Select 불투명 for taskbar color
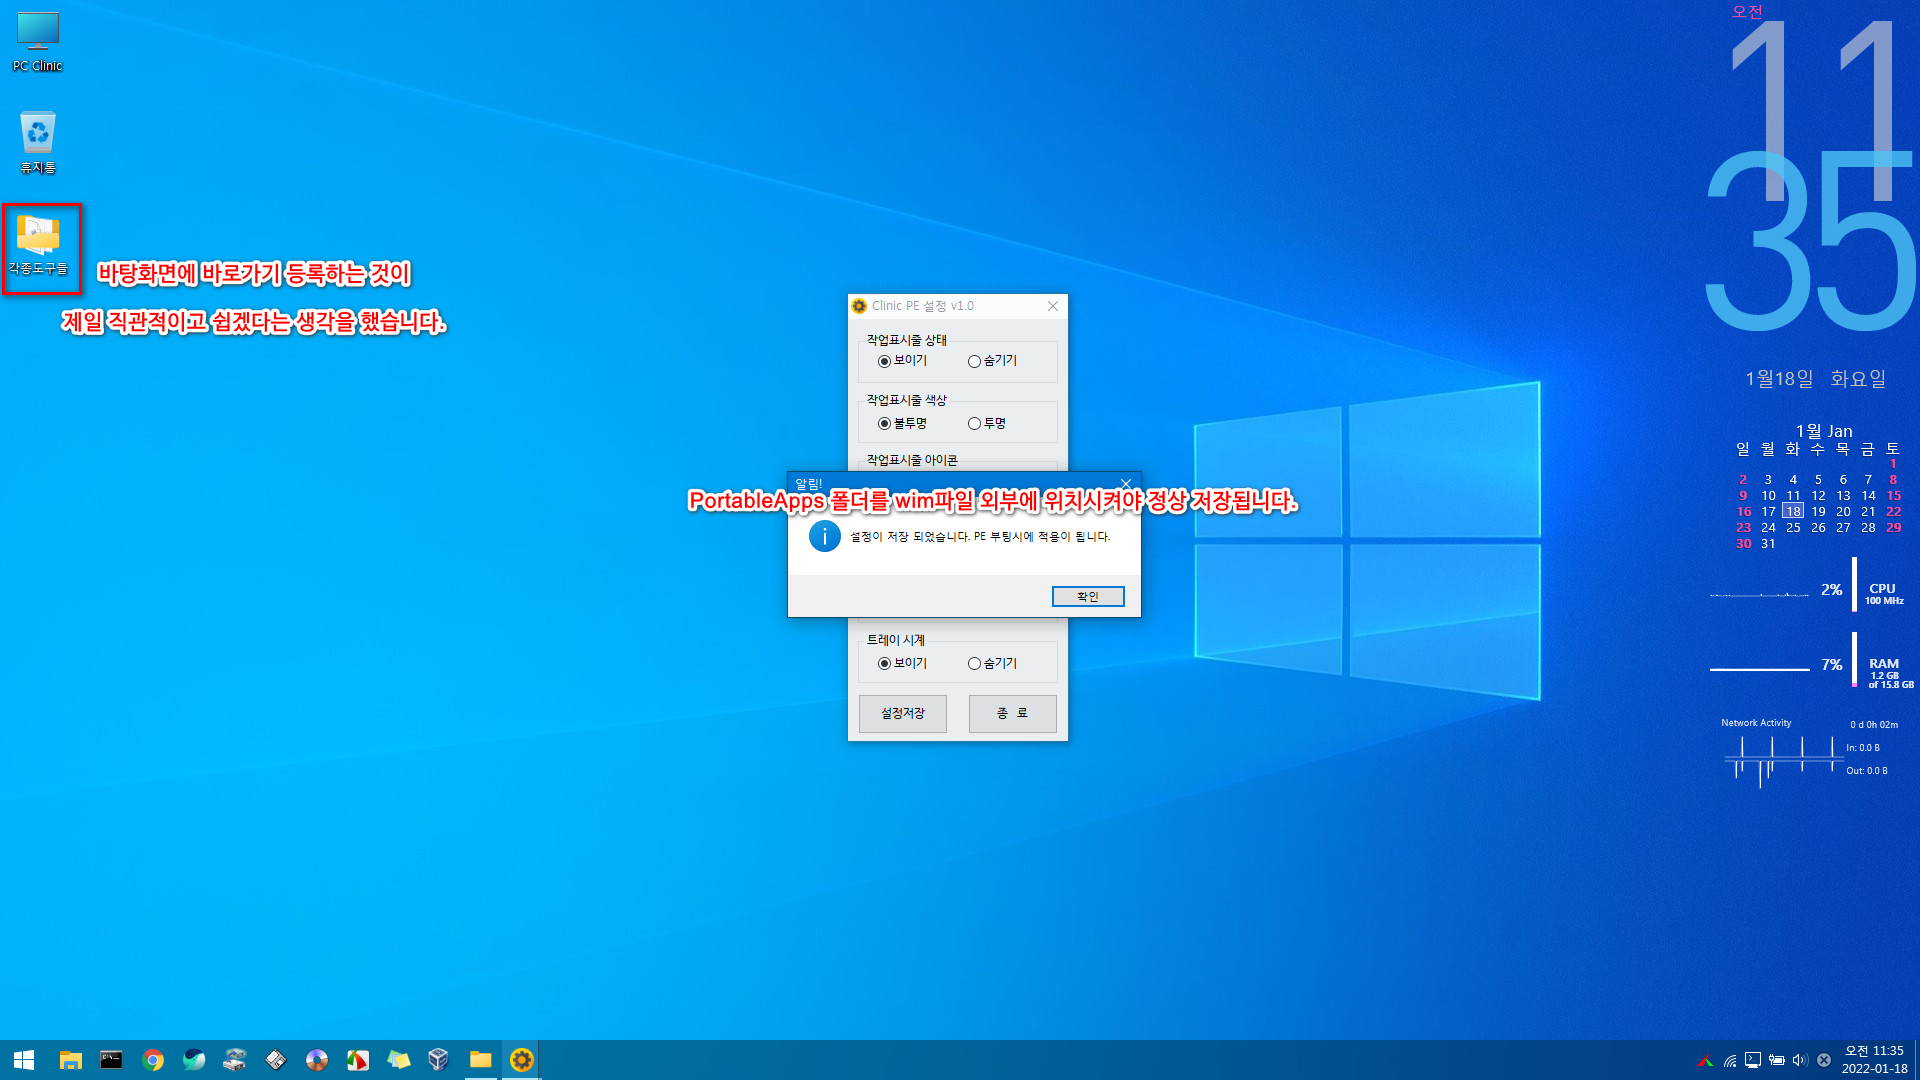Viewport: 1920px width, 1080px height. (x=902, y=424)
